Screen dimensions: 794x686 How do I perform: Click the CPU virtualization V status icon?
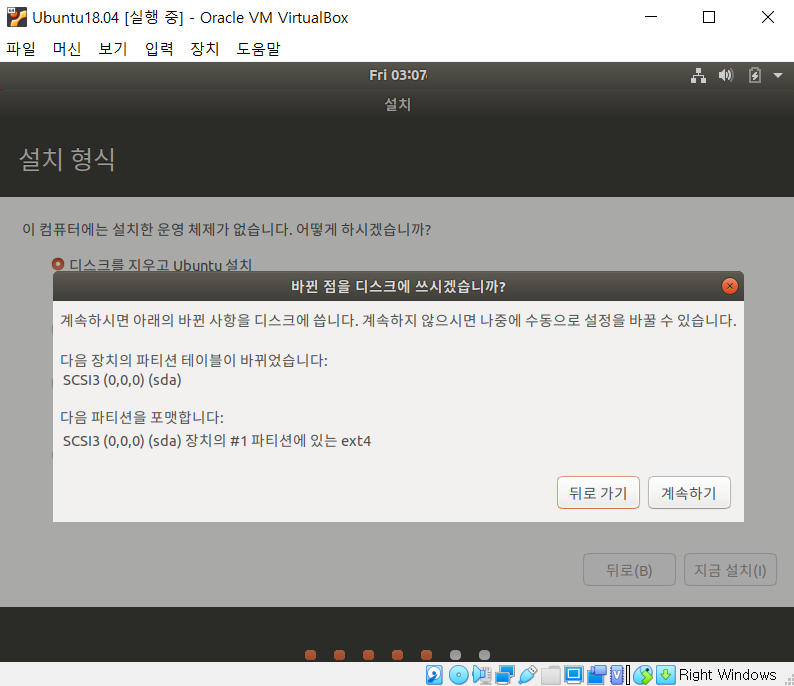click(617, 675)
